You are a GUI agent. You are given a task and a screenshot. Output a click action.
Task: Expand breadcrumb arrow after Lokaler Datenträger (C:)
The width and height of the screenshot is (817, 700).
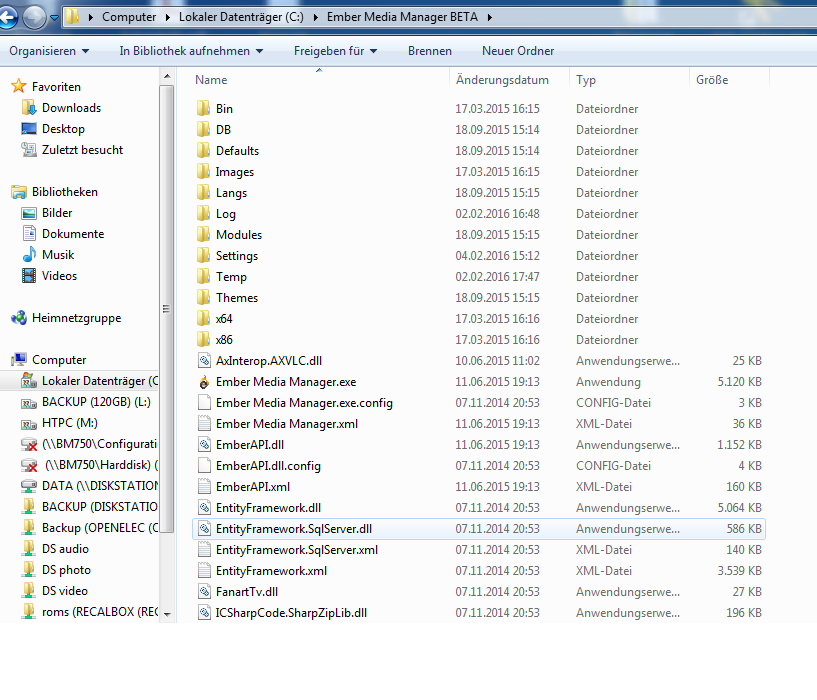(x=316, y=17)
